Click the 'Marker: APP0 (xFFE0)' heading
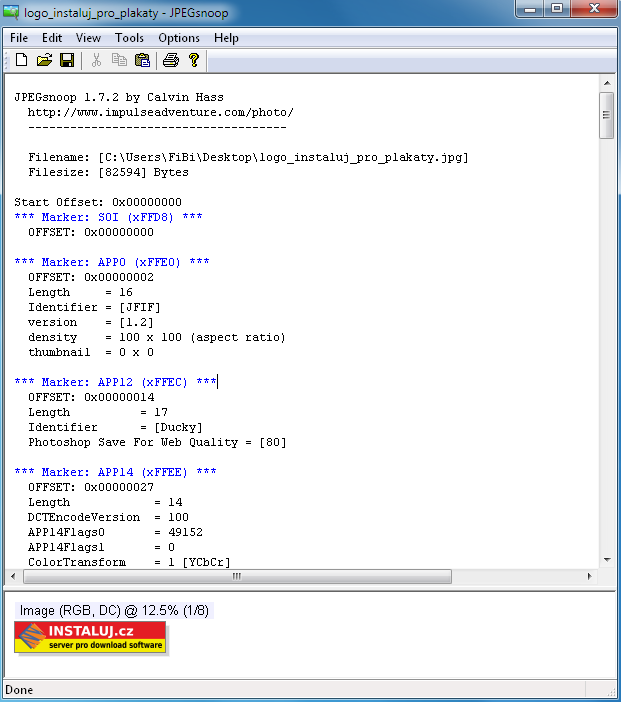 (112, 262)
